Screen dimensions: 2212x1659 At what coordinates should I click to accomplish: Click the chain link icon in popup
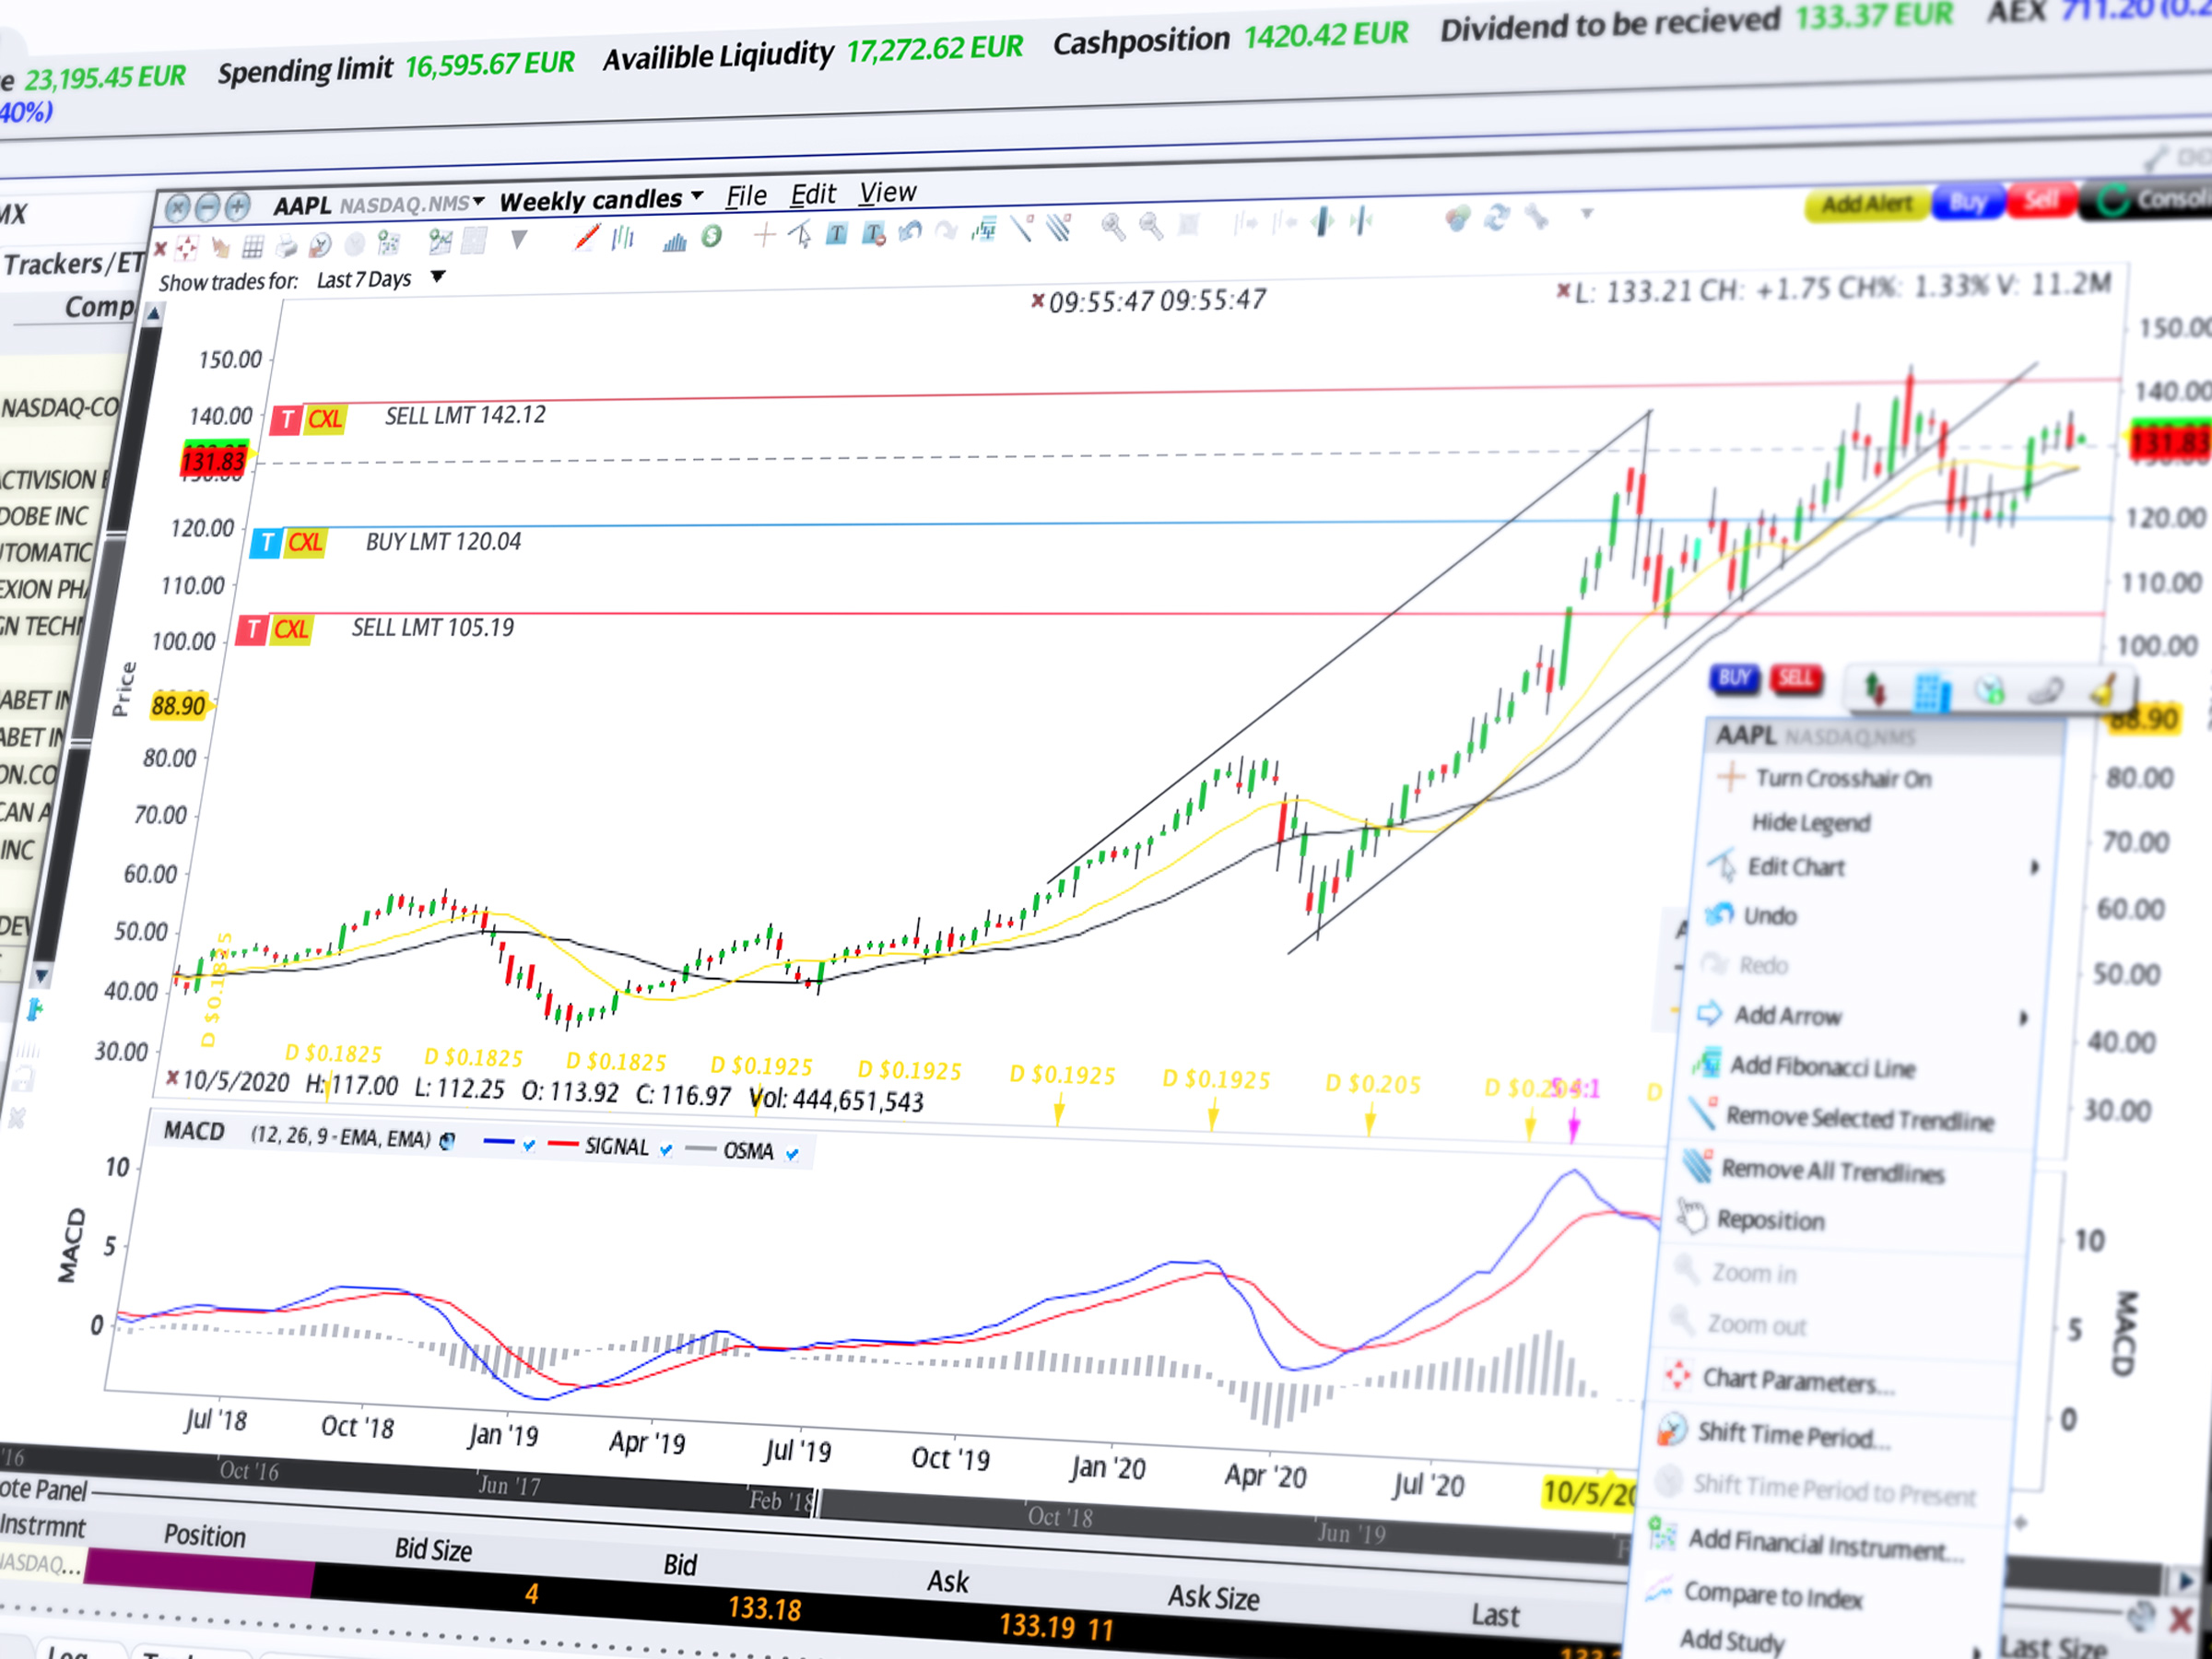tap(2046, 690)
